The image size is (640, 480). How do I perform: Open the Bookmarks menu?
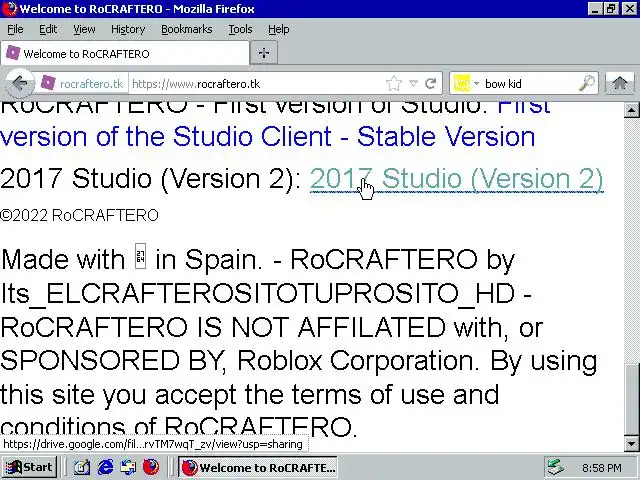(x=187, y=29)
